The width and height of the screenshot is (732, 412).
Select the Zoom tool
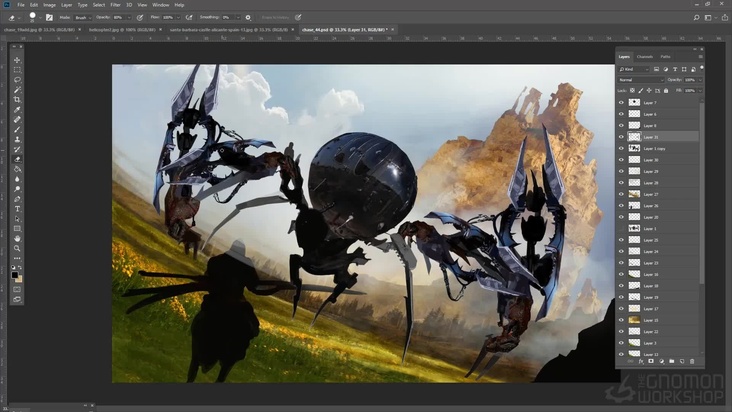17,248
